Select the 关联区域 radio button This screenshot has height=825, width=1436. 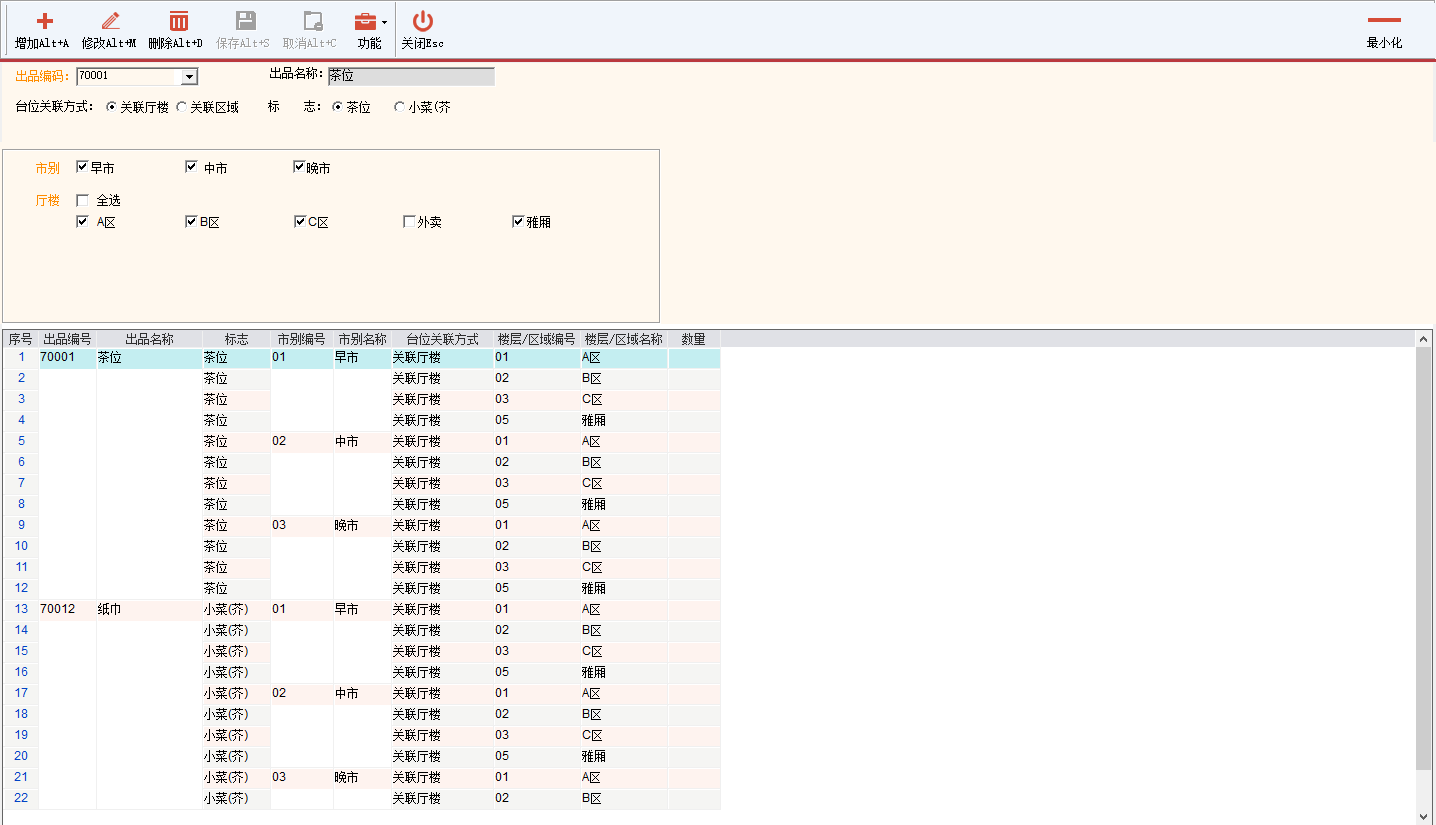coord(181,107)
